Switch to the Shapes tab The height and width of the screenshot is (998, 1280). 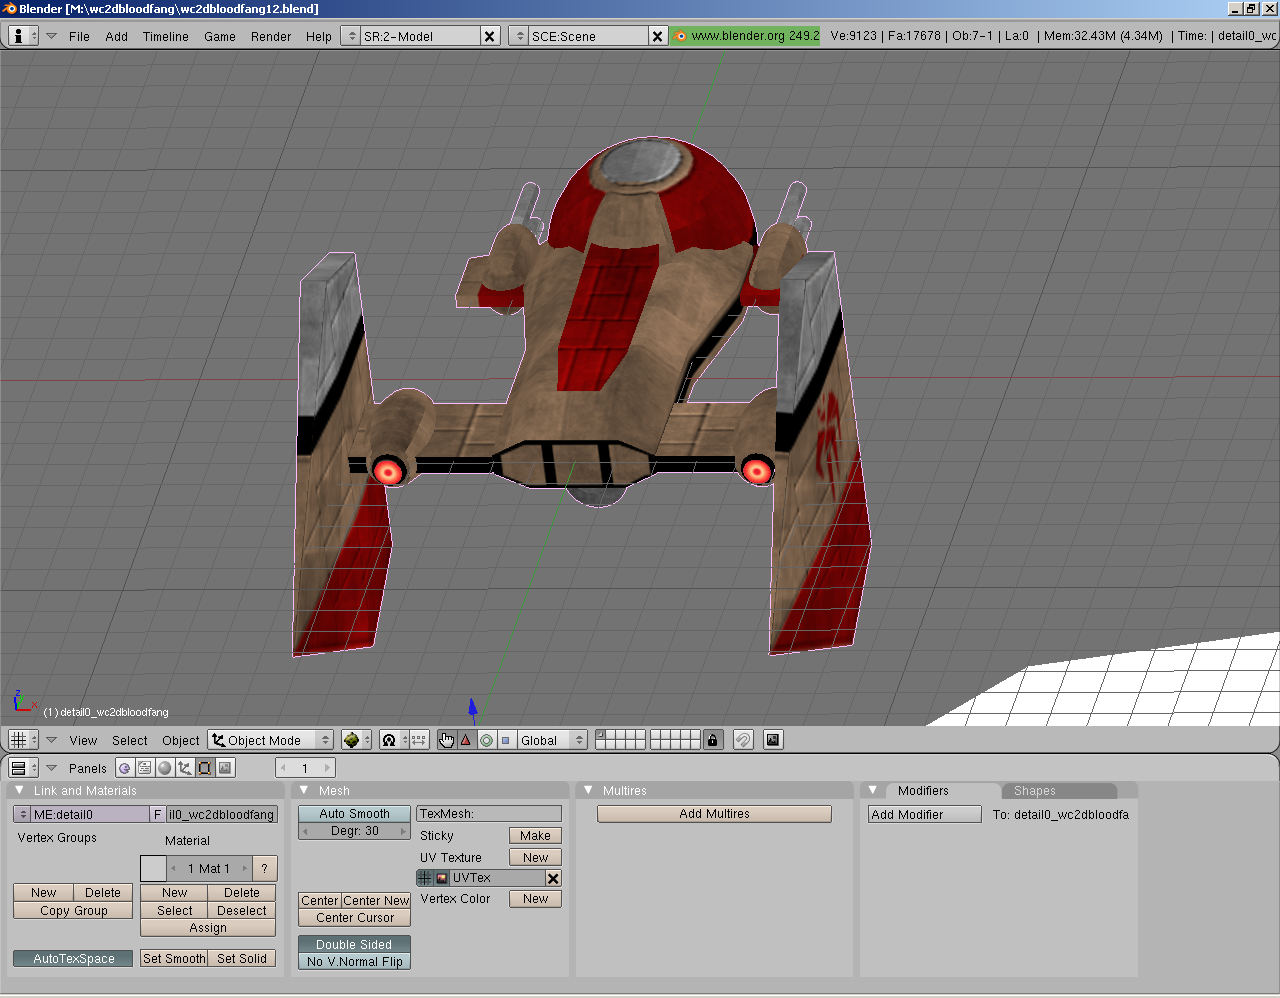[x=1034, y=790]
